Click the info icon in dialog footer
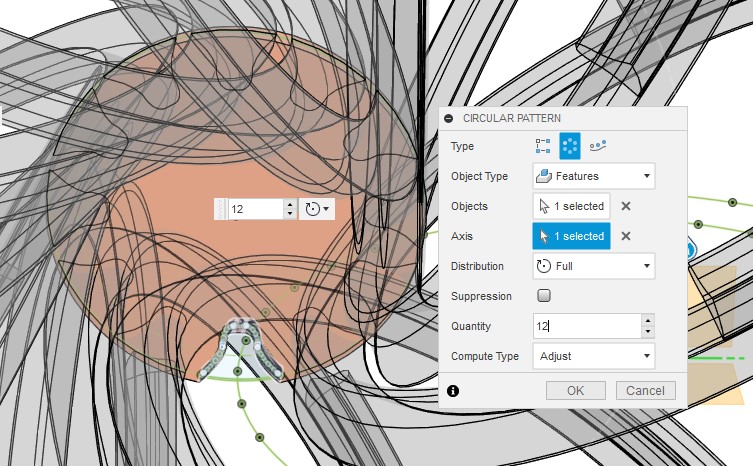Image resolution: width=753 pixels, height=466 pixels. (x=452, y=390)
